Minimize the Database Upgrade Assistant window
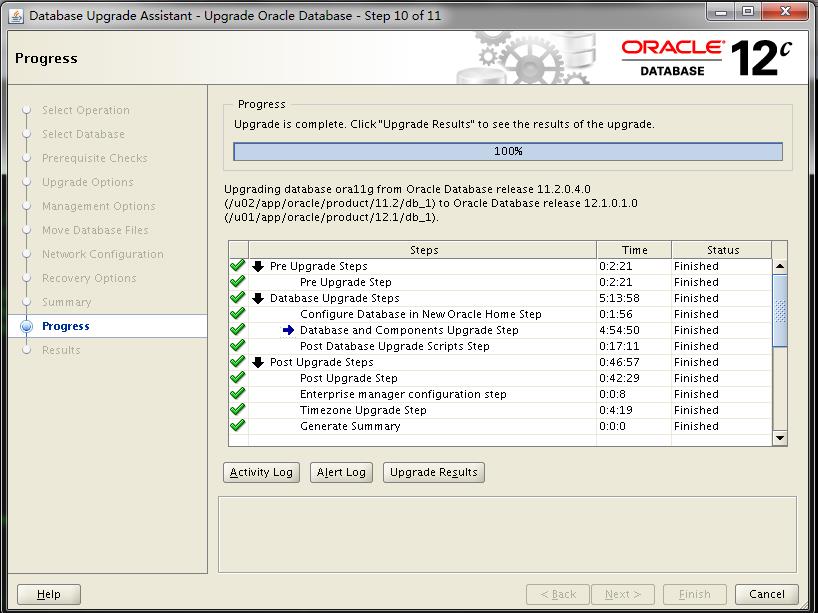Screen dimensions: 818x613 click(721, 12)
